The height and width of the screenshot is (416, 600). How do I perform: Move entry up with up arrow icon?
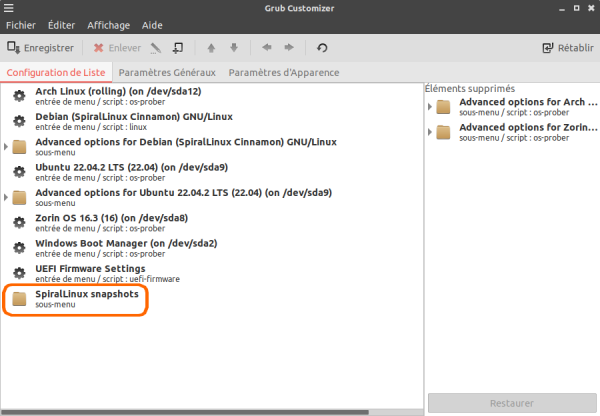pos(211,47)
